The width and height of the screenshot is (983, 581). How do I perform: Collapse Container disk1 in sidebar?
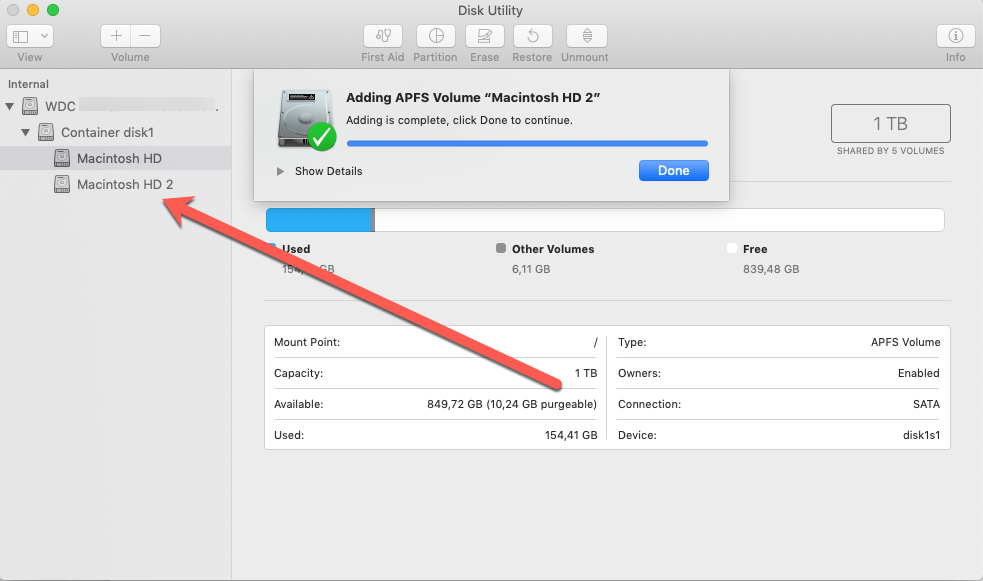point(26,131)
